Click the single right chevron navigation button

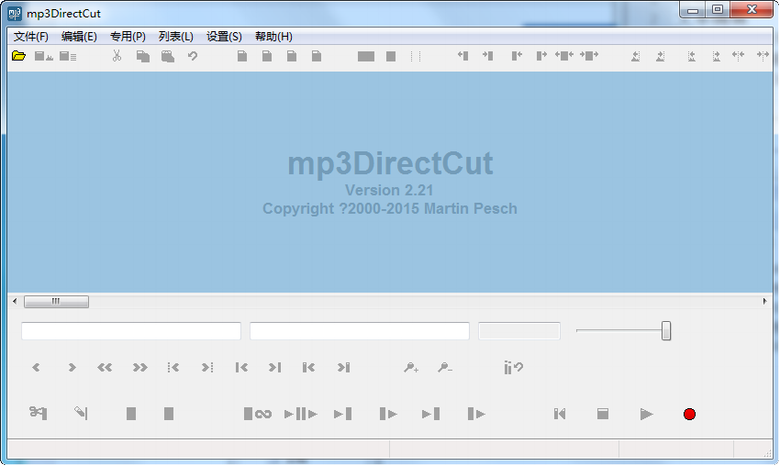tap(72, 368)
